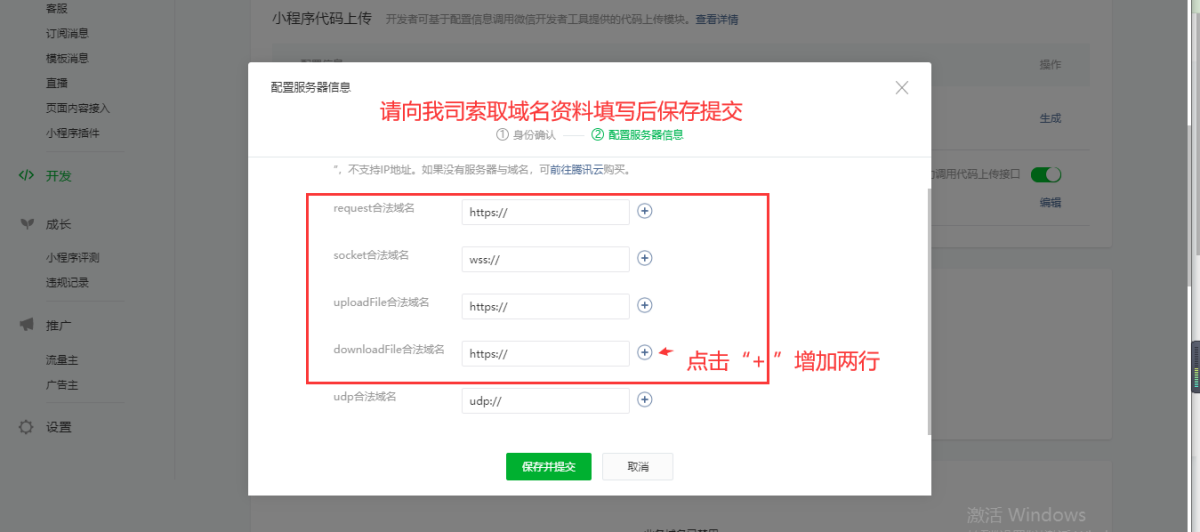This screenshot has height=532, width=1200.
Task: Focus the socket合法域名 wss input field
Action: pyautogui.click(x=545, y=259)
